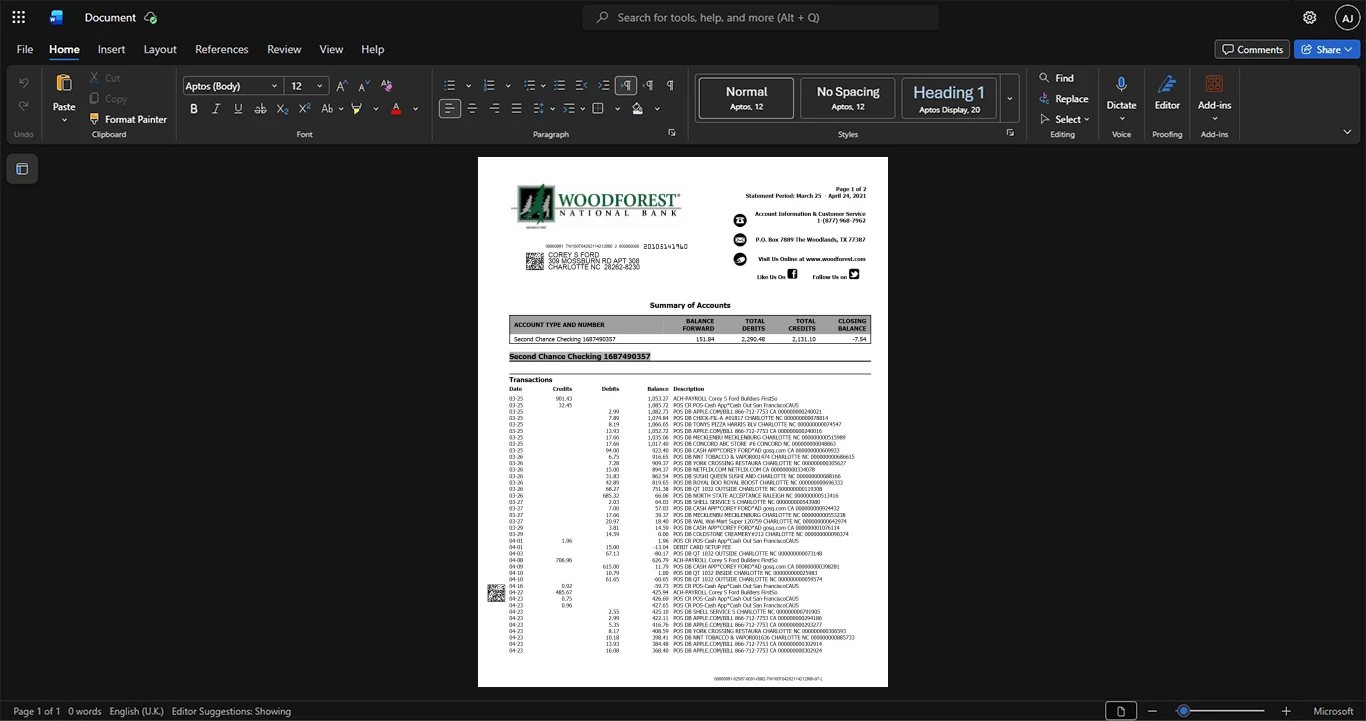Apply numbered list

(x=489, y=86)
